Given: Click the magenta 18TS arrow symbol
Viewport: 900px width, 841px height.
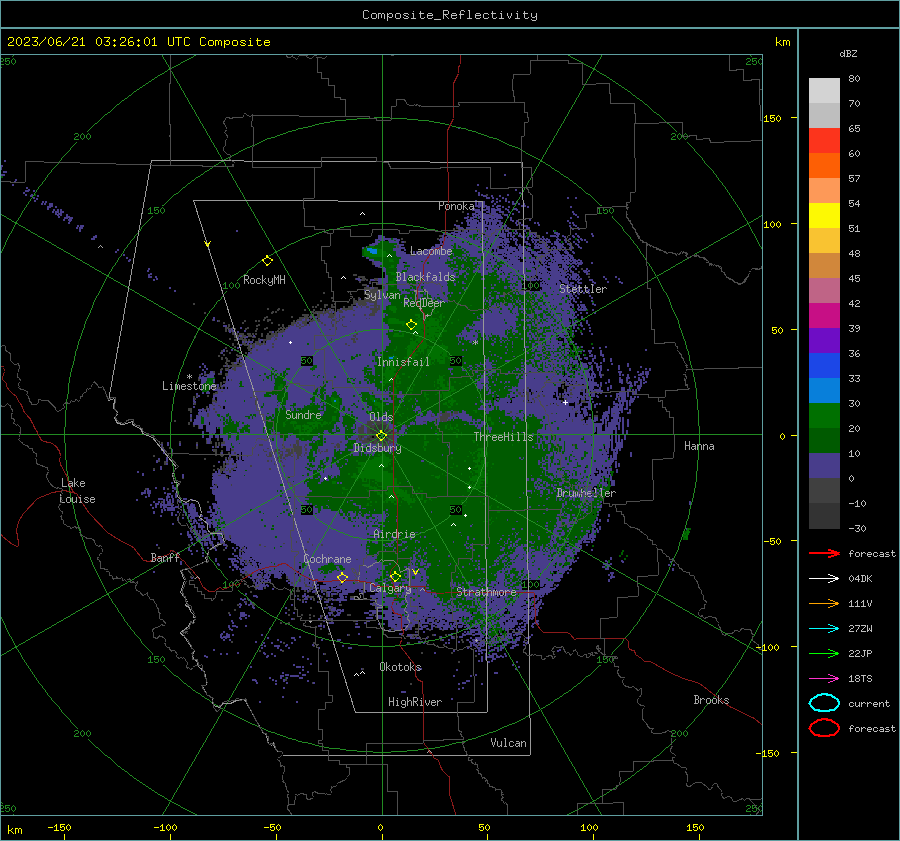Looking at the screenshot, I should coord(824,678).
